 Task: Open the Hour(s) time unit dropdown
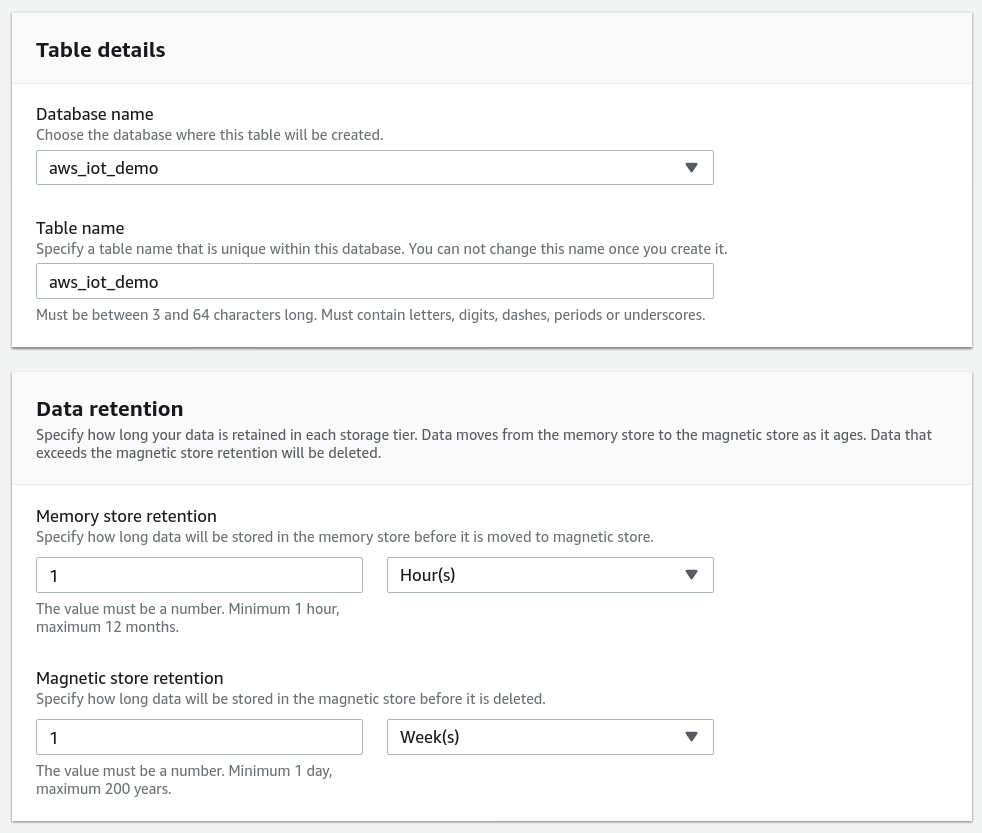550,575
